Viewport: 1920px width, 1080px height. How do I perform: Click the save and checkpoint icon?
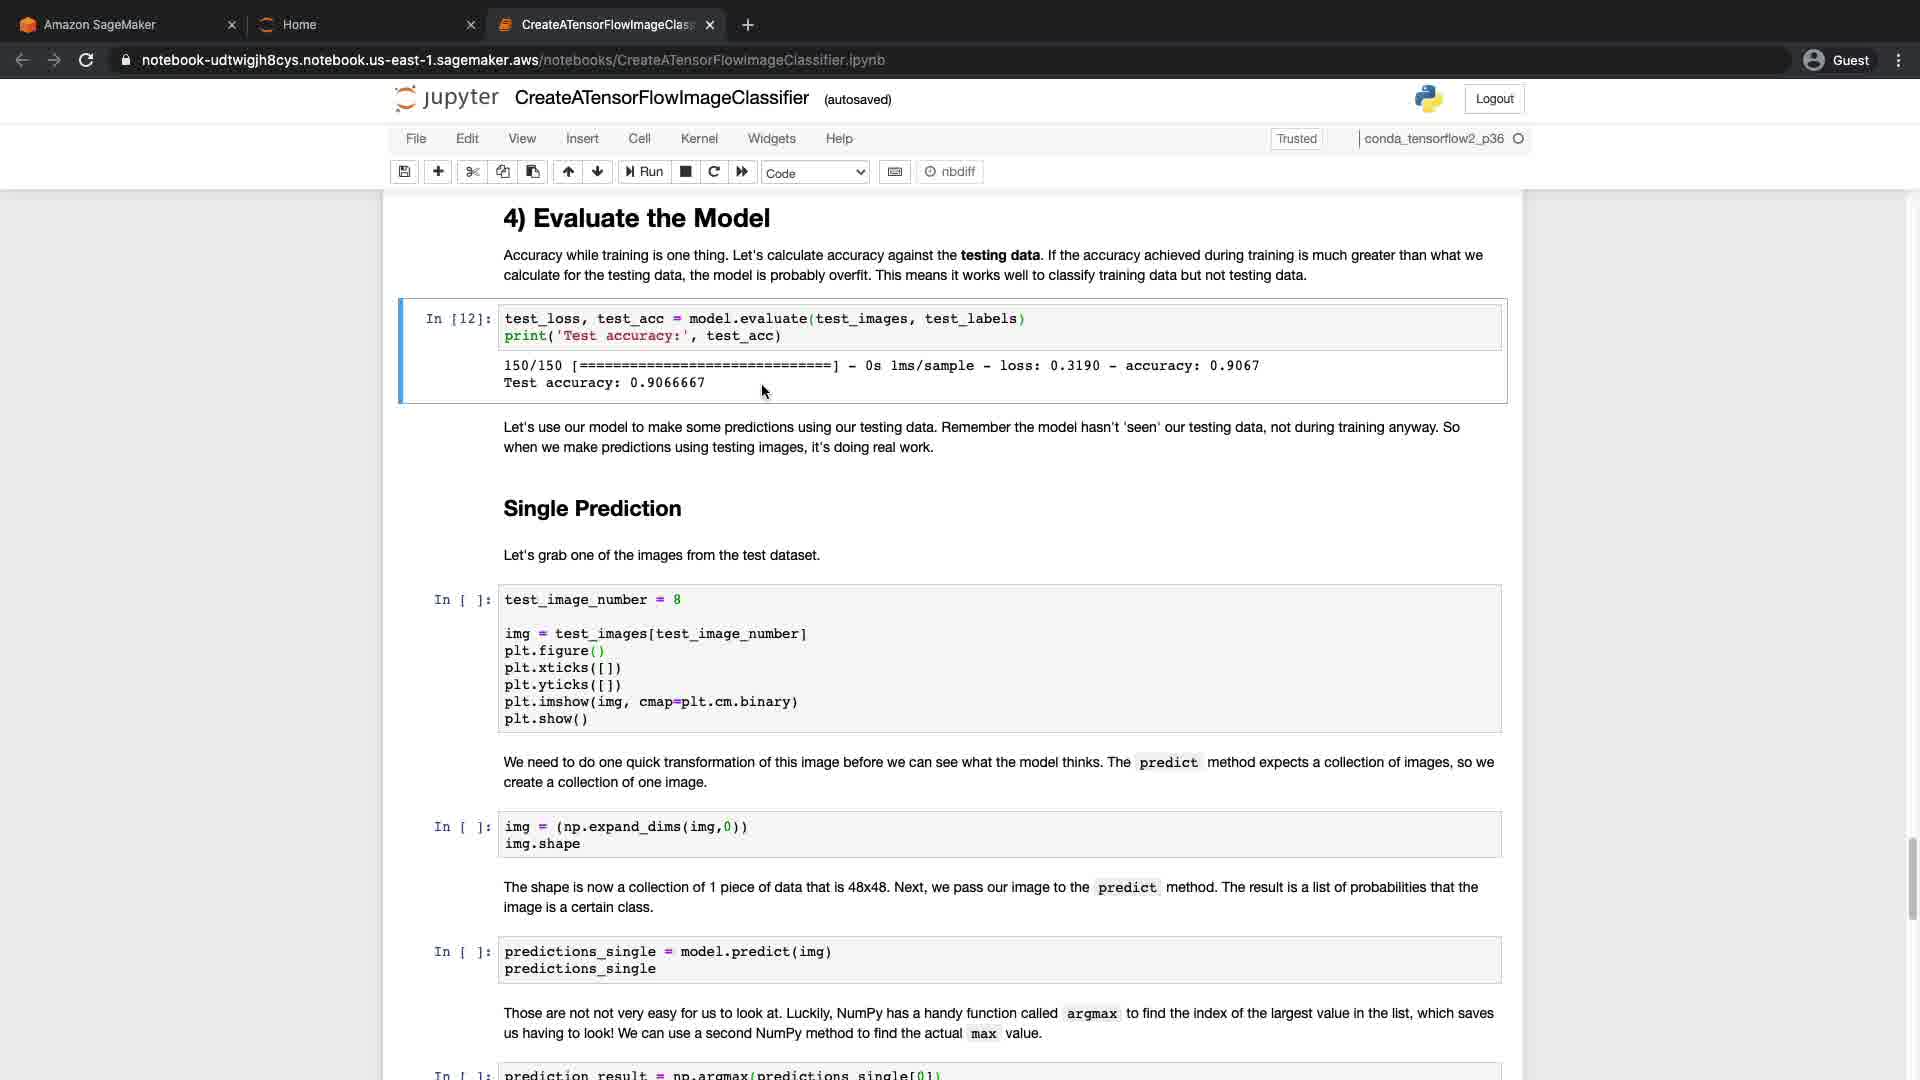[x=404, y=172]
